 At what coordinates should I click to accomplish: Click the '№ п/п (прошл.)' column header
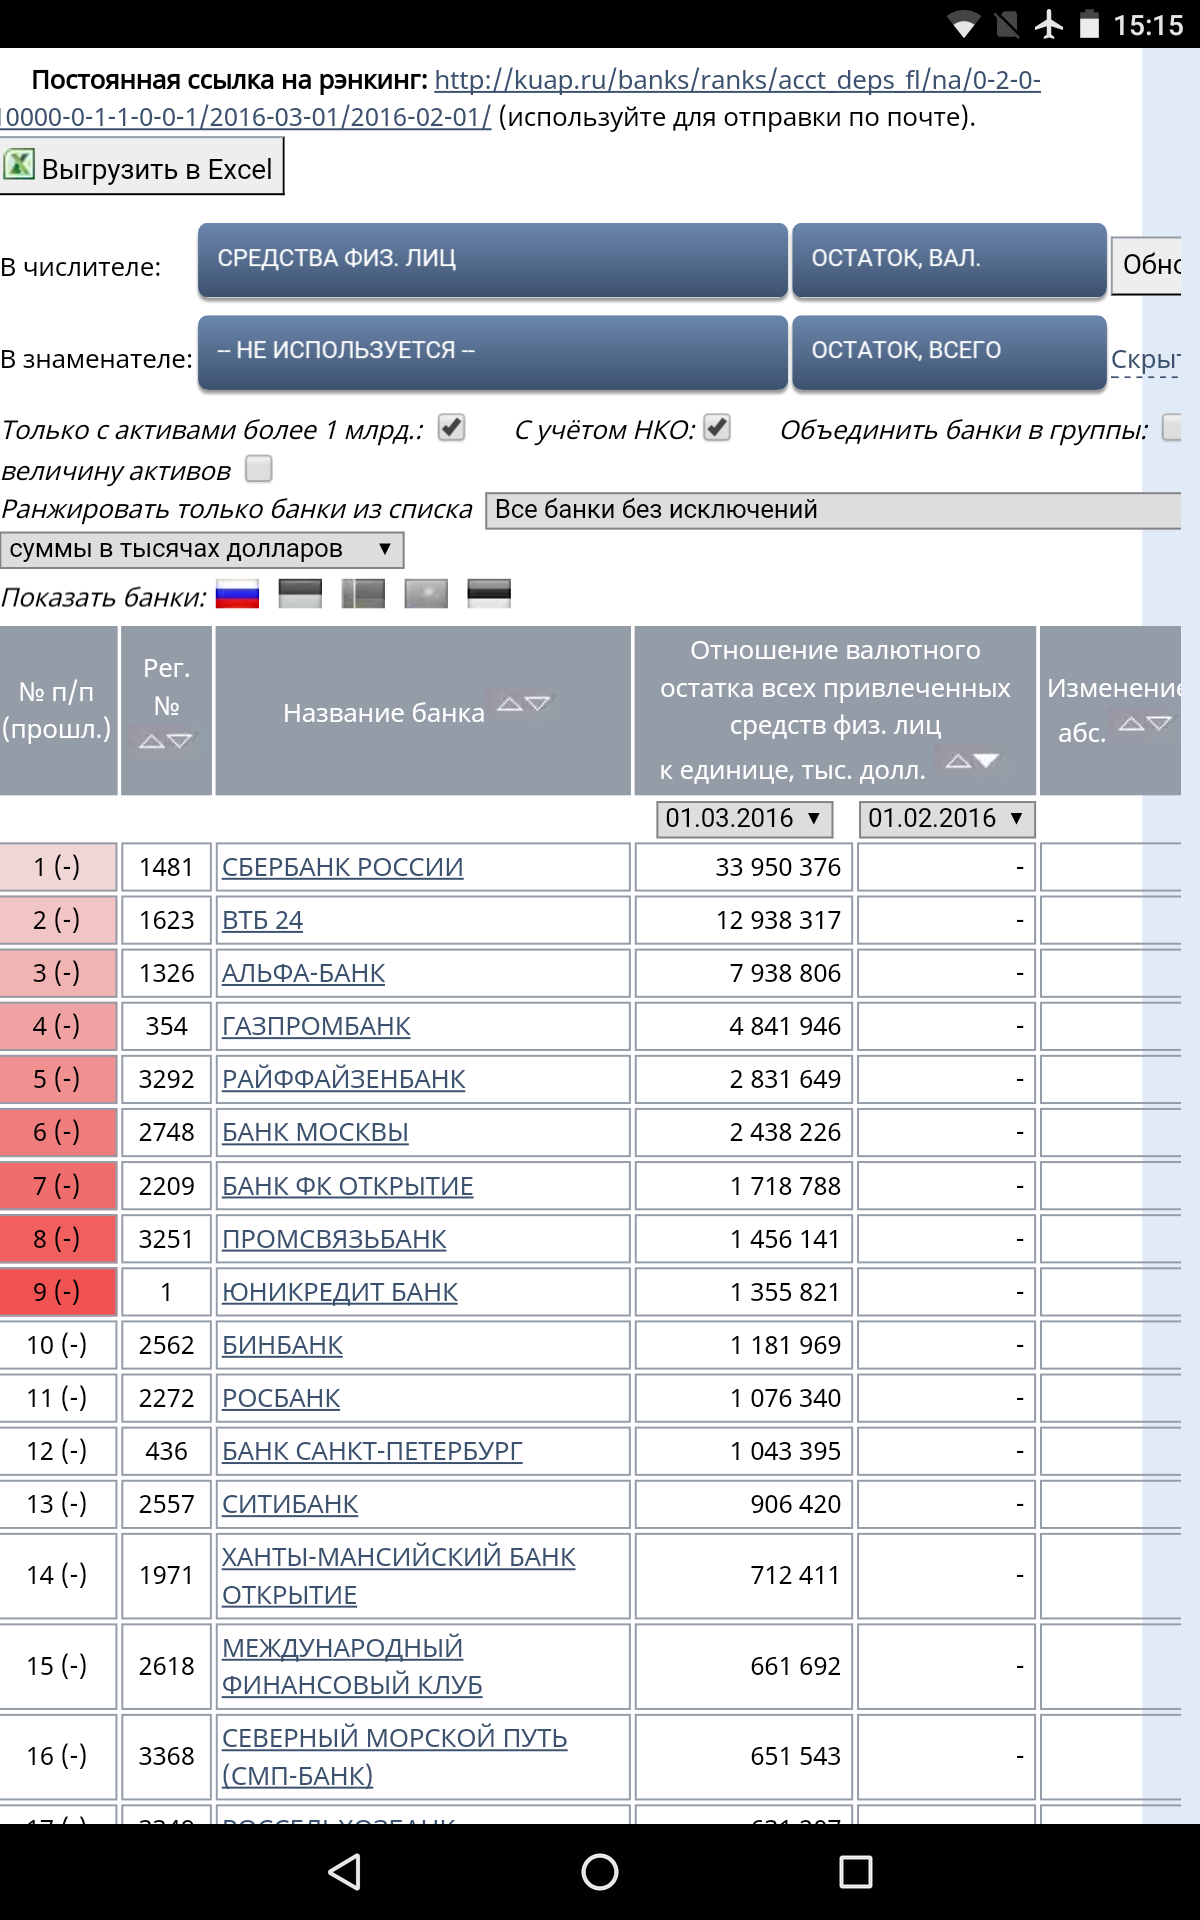(57, 711)
